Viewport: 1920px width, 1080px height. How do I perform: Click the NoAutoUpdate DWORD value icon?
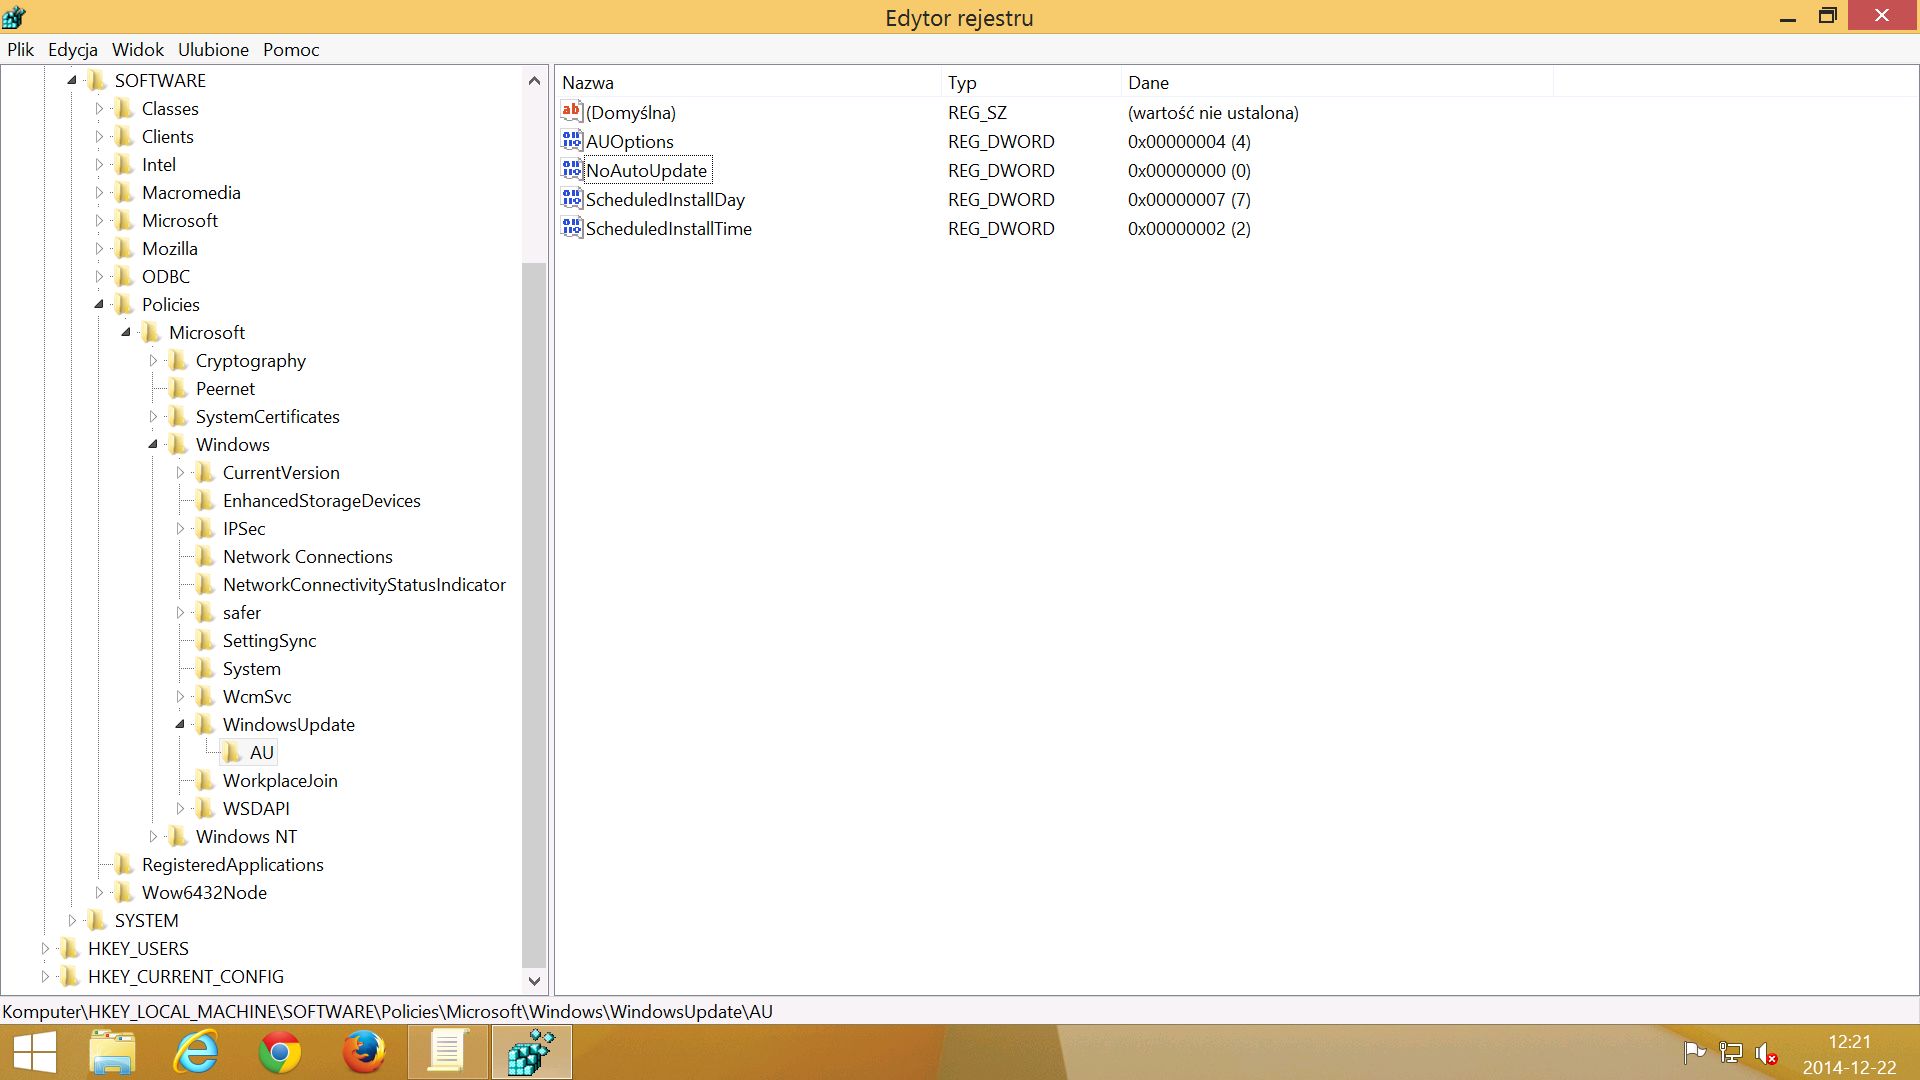click(572, 170)
